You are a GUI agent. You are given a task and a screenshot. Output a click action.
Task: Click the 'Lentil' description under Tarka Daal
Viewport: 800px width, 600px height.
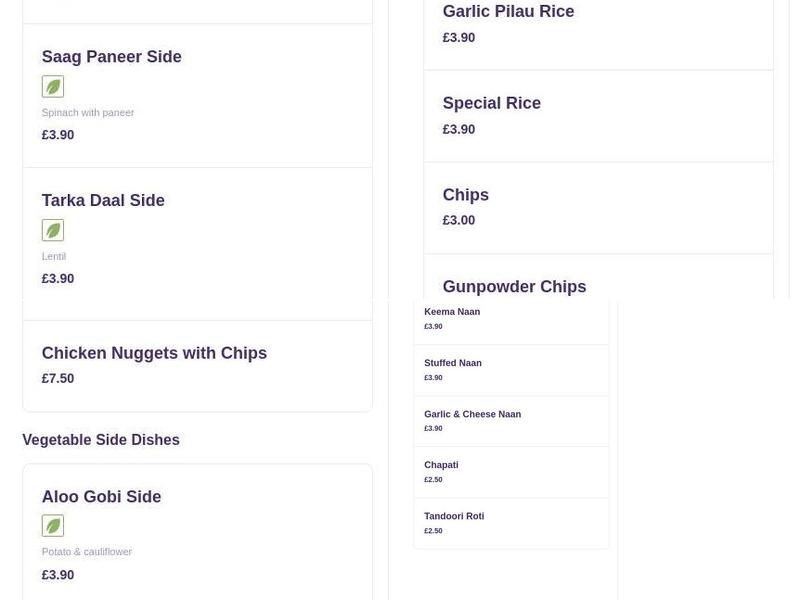[x=53, y=256]
